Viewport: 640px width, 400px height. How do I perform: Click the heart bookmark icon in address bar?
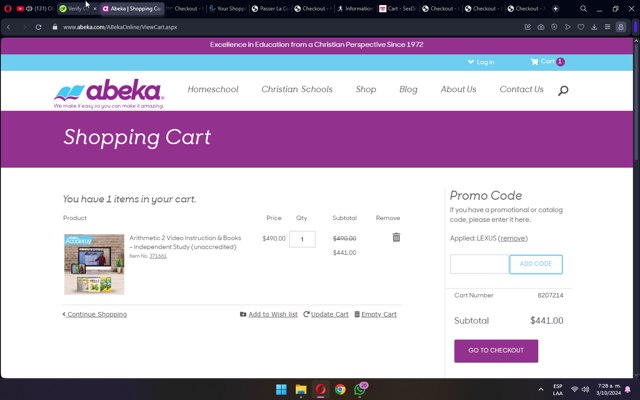(581, 27)
